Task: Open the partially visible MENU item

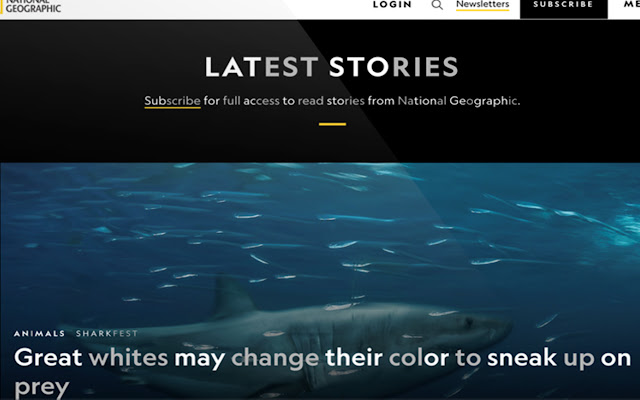Action: click(631, 4)
